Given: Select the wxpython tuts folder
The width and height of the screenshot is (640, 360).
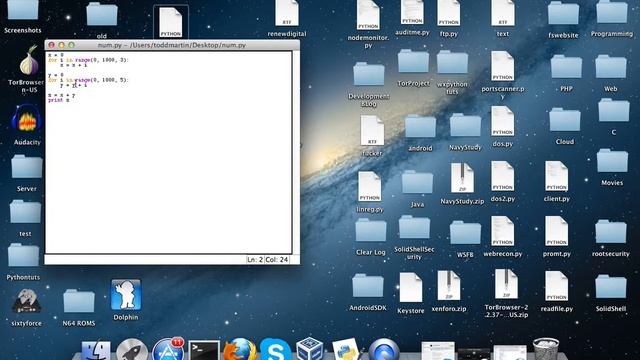Looking at the screenshot, I should point(452,62).
